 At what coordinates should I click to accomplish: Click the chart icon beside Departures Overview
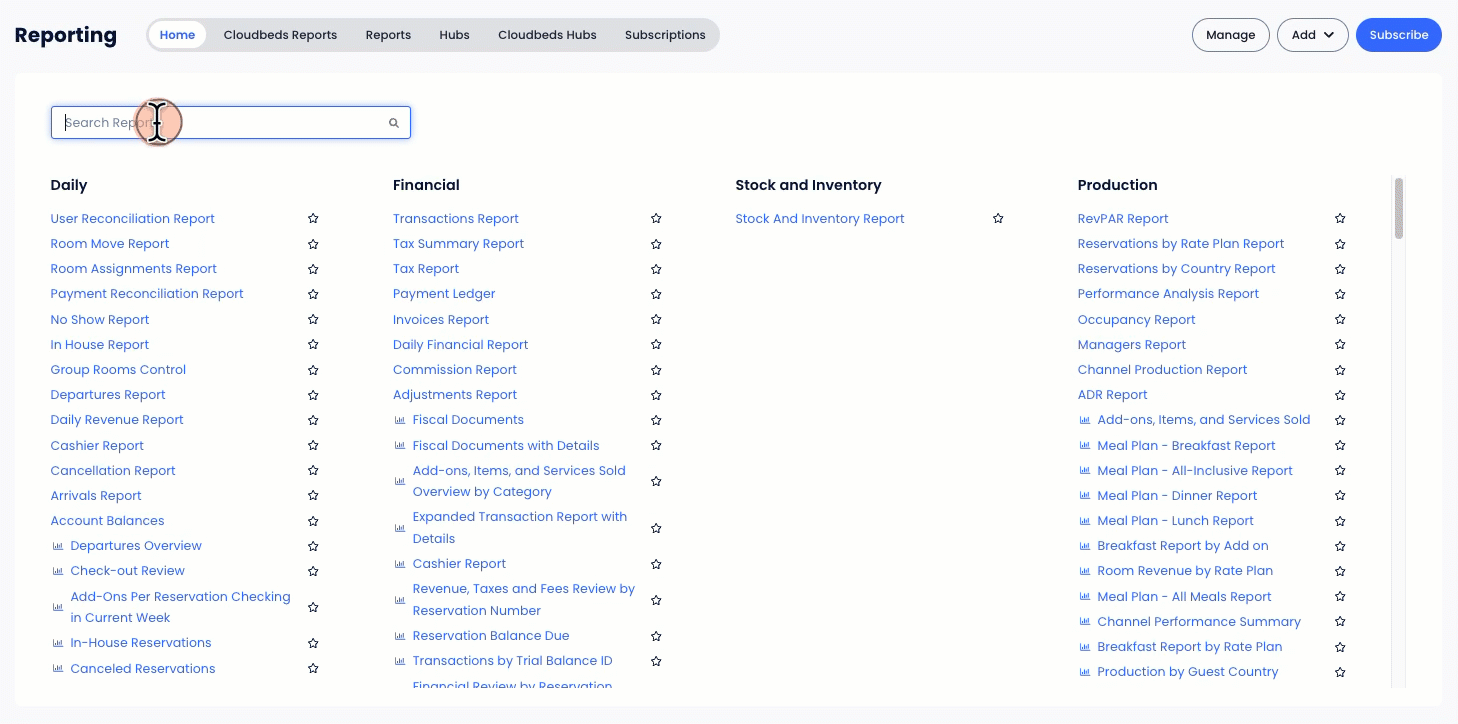57,546
